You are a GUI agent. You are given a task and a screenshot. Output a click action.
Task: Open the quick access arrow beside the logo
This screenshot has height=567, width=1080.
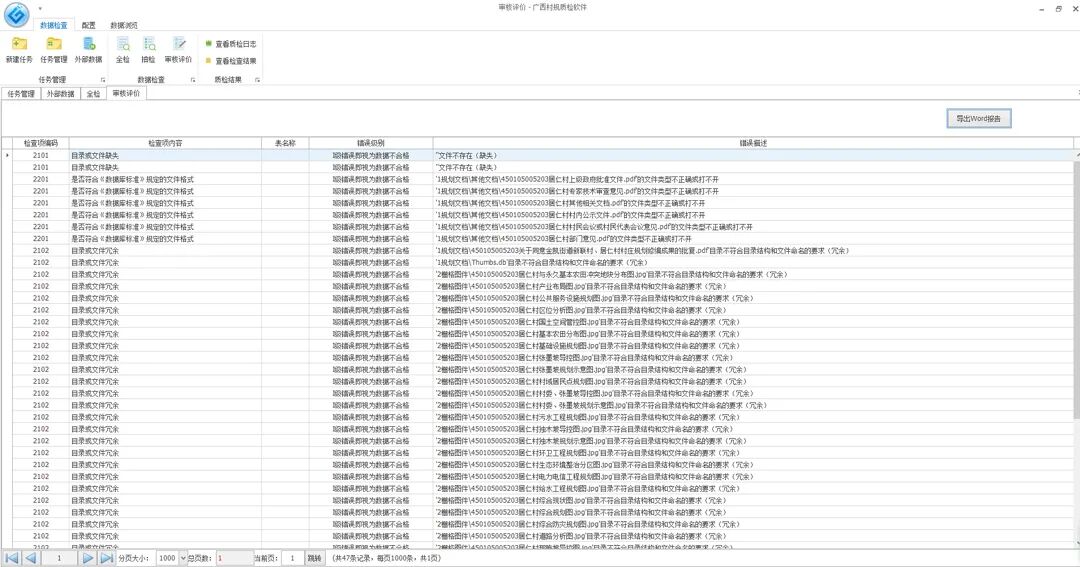point(40,8)
